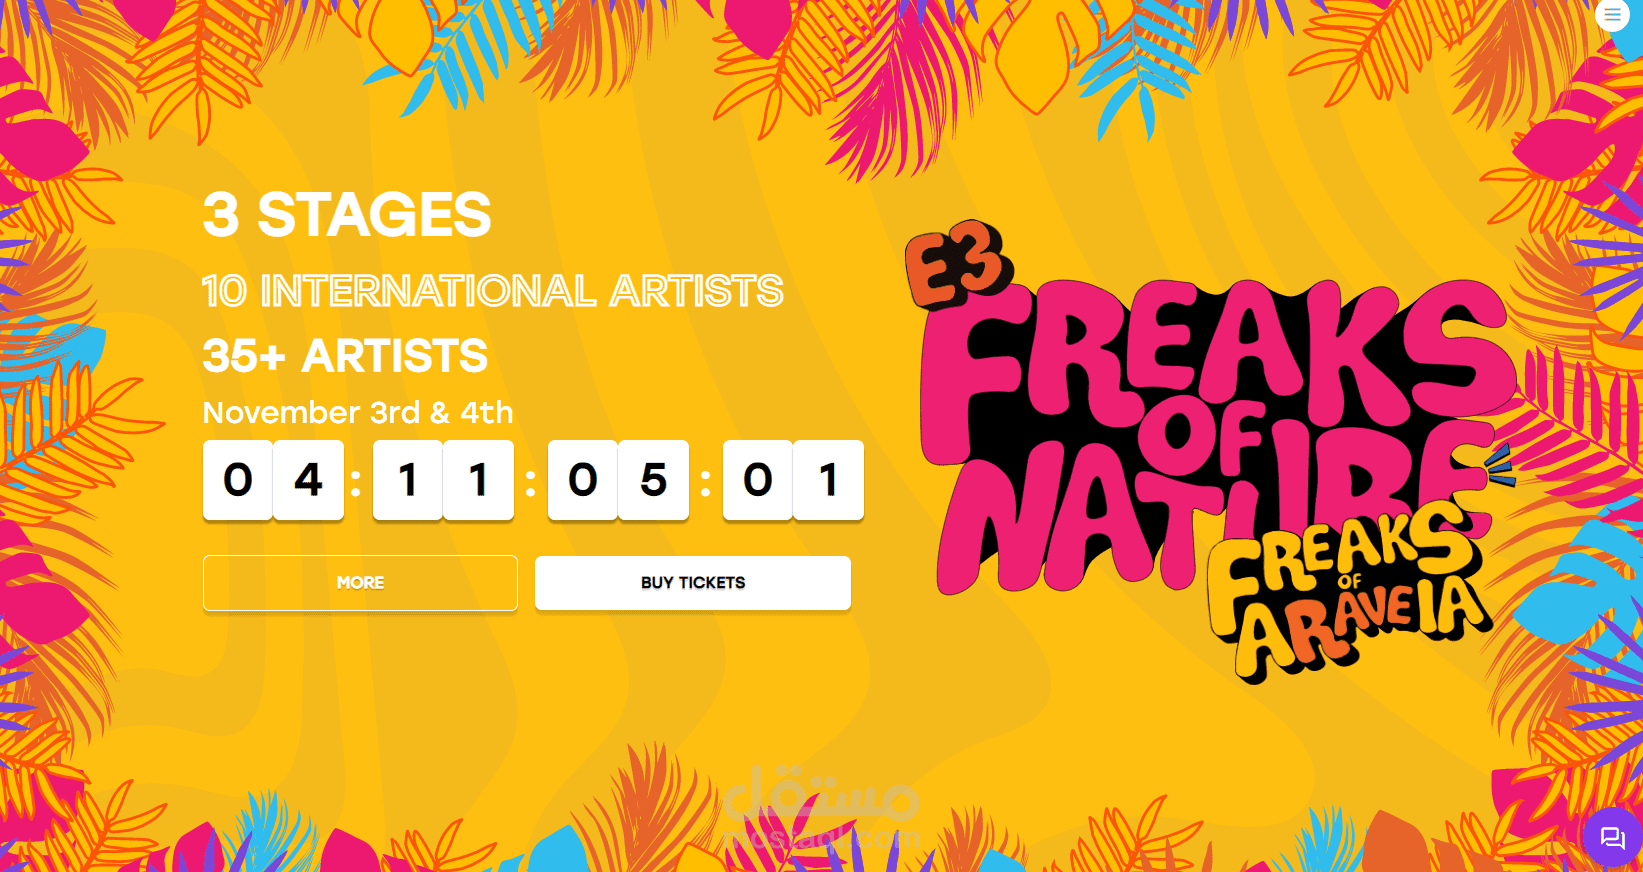Select the seconds counter showing 01
The image size is (1643, 872).
(793, 481)
